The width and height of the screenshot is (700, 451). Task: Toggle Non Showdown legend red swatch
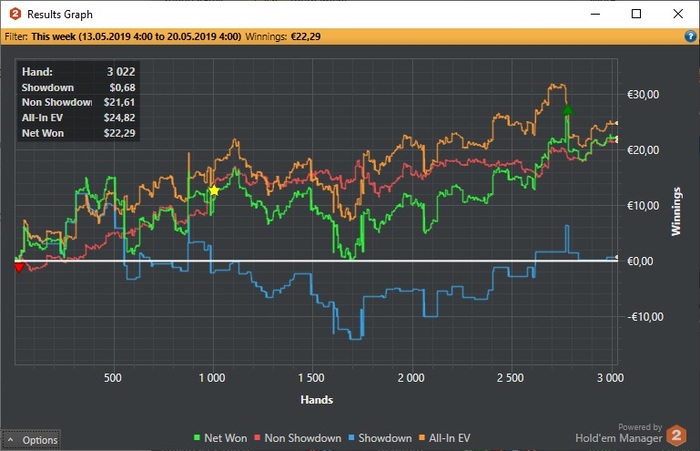tap(257, 438)
